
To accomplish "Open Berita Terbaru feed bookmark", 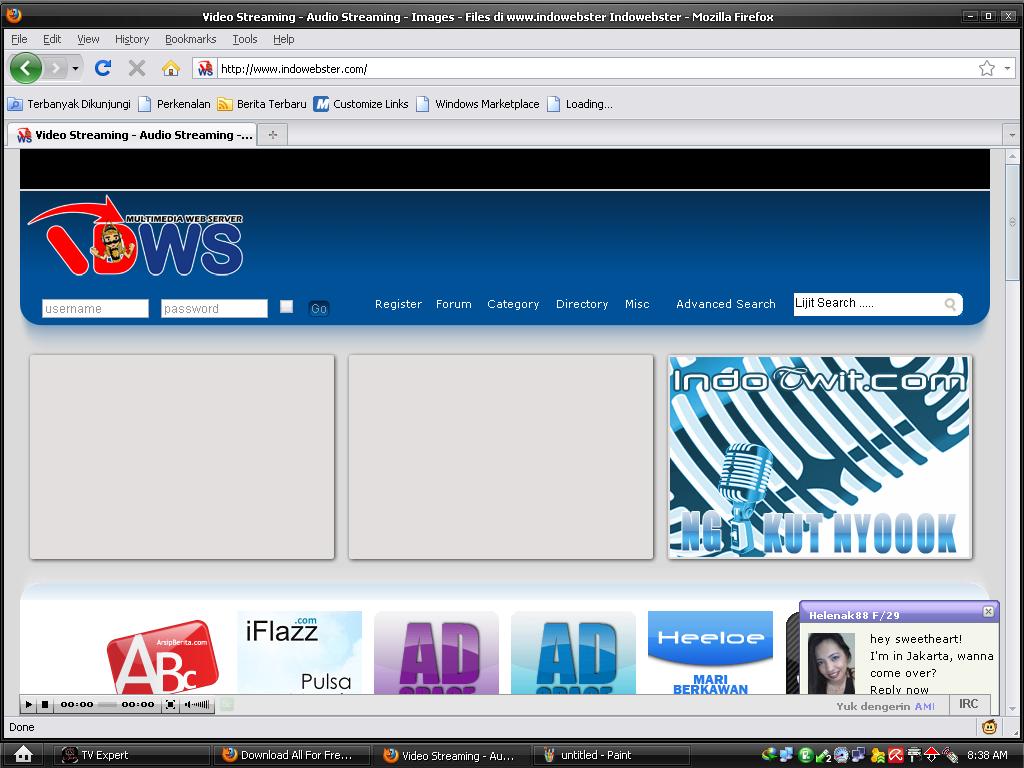I will tap(262, 104).
